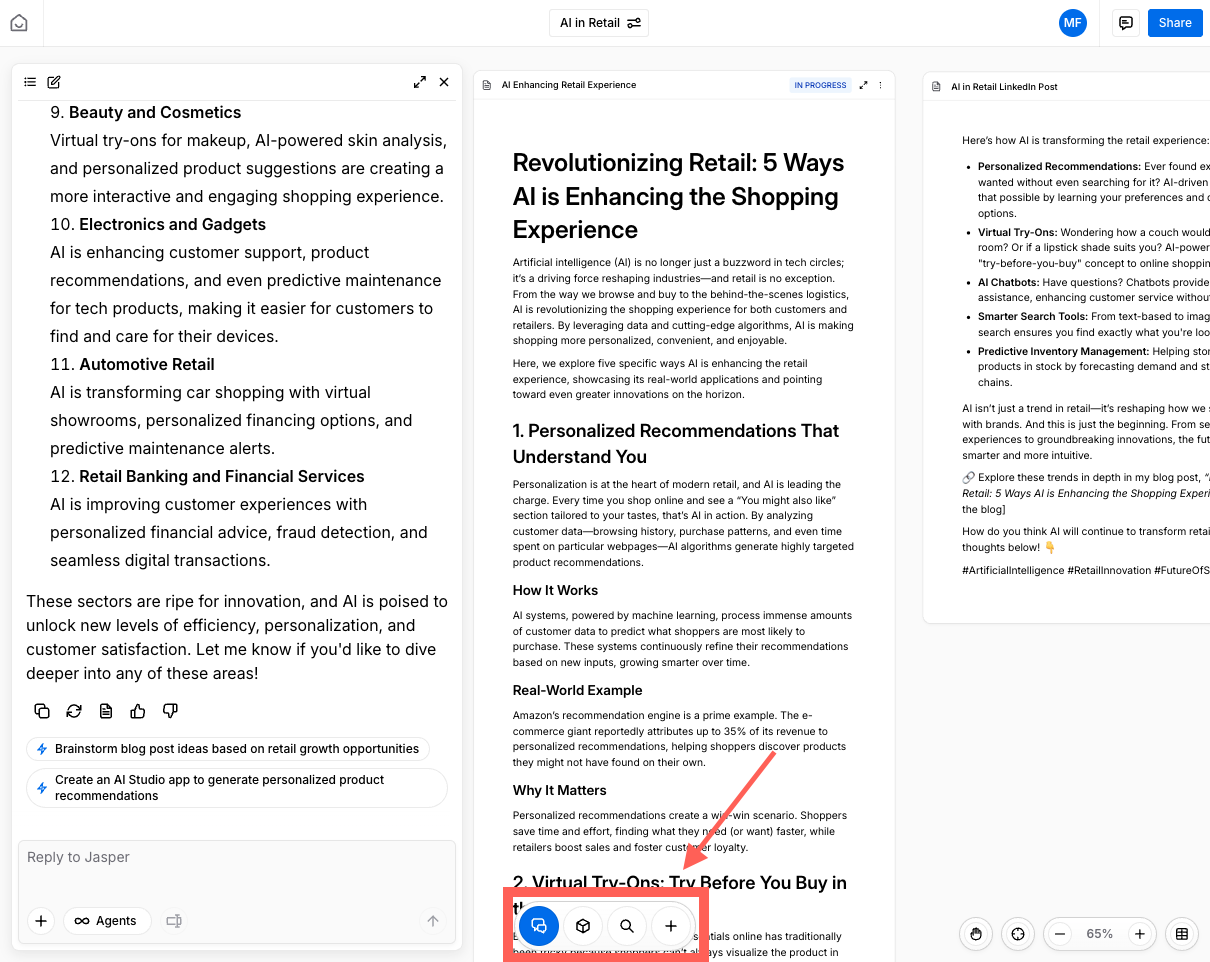The image size is (1210, 962).
Task: Toggle the blue chat button in the canvas toolbar
Action: [539, 926]
